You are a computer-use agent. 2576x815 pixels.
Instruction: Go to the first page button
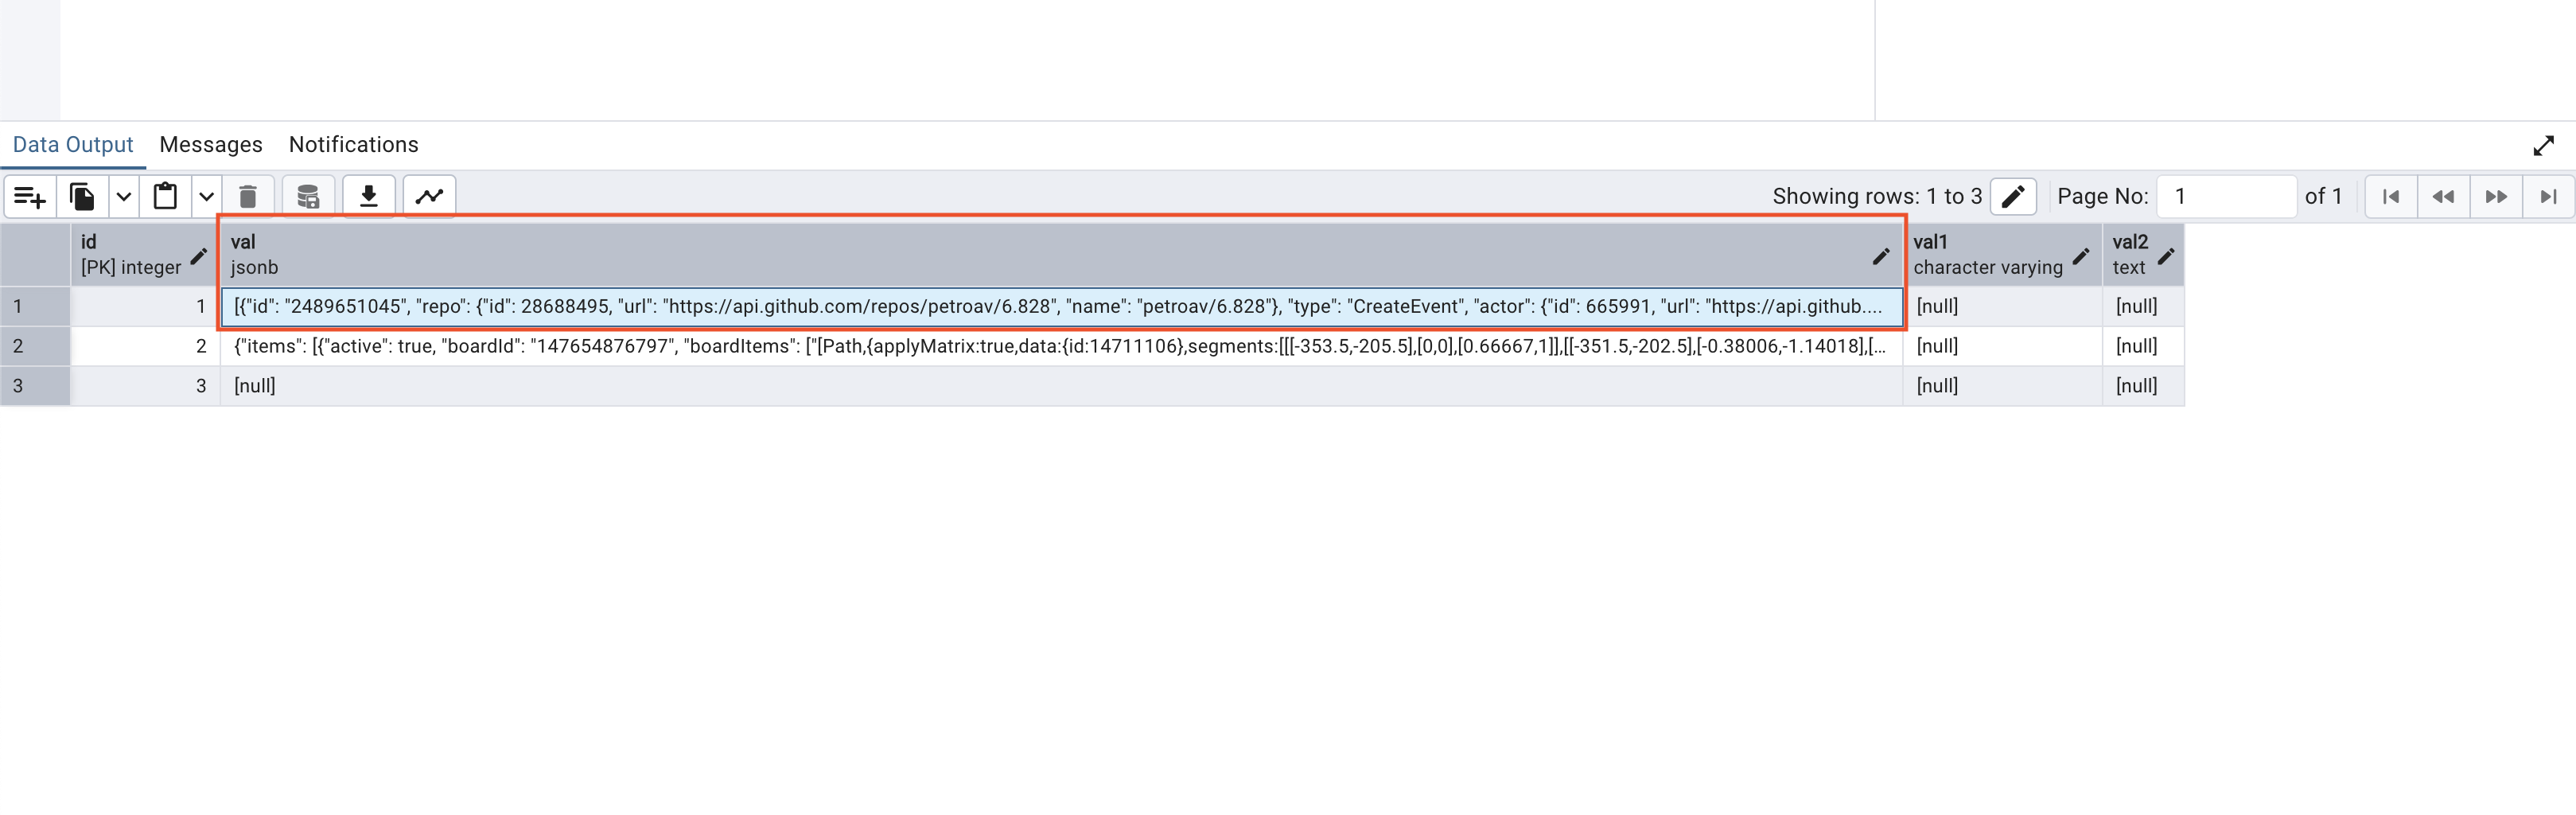tap(2390, 197)
